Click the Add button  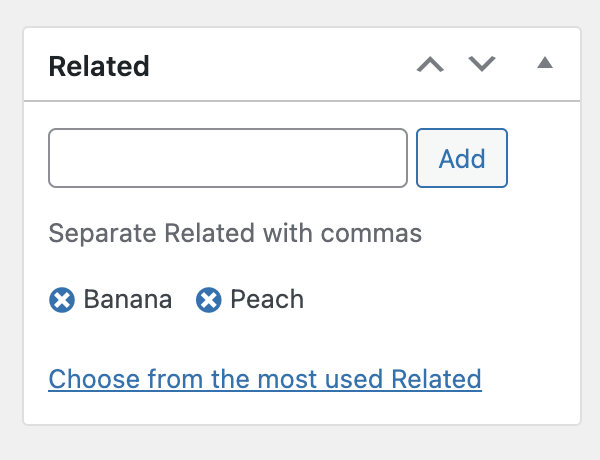pos(462,158)
